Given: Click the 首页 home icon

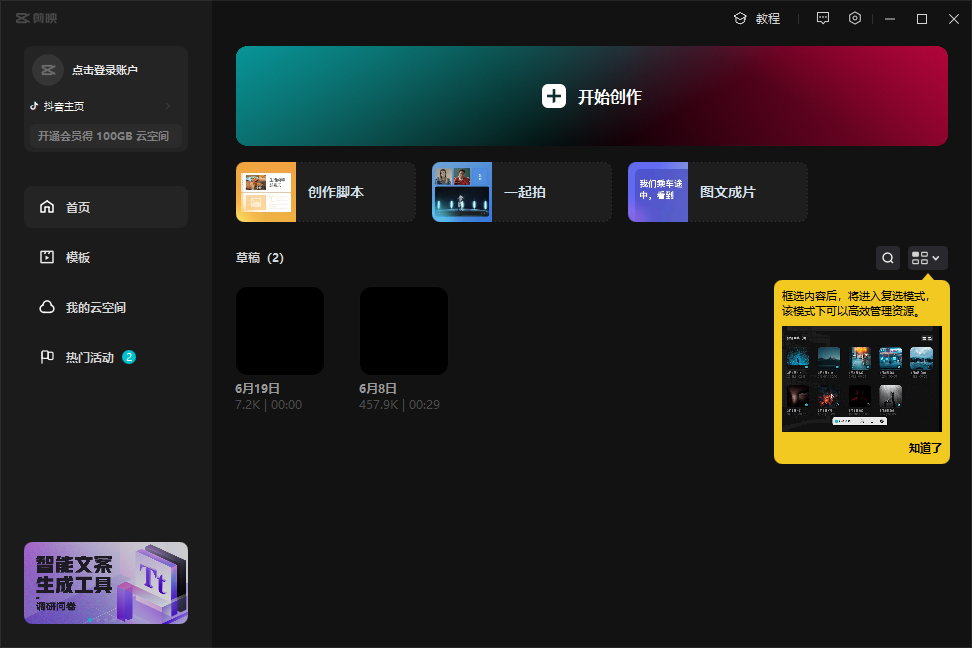Looking at the screenshot, I should [x=47, y=206].
